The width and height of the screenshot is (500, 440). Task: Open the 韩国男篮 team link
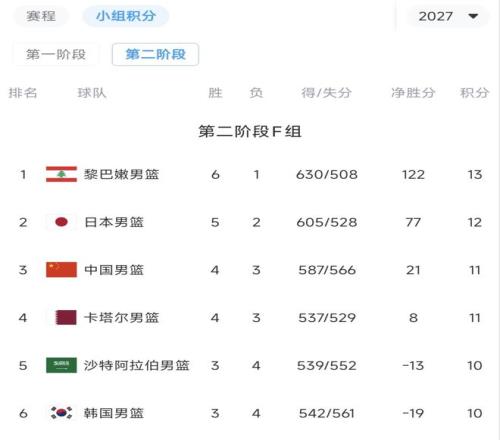tap(114, 413)
